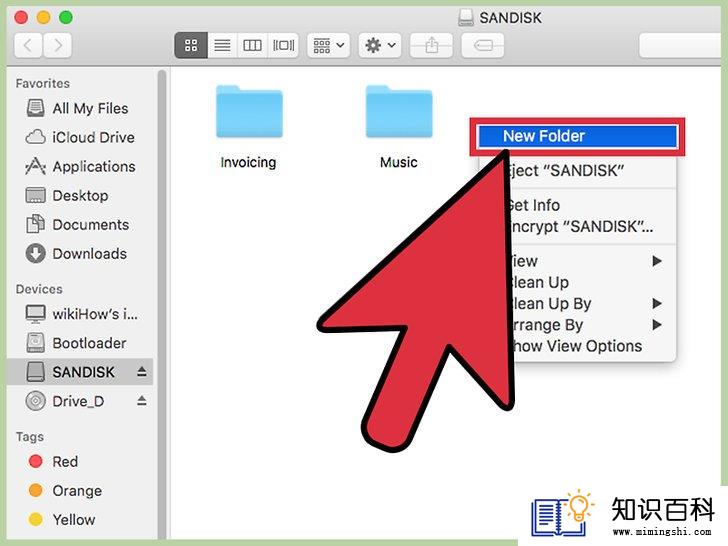Select the Invoicing folder

[x=249, y=127]
